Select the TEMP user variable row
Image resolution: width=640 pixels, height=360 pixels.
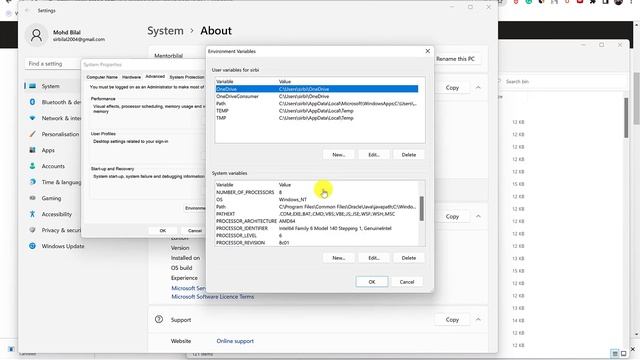pos(317,111)
